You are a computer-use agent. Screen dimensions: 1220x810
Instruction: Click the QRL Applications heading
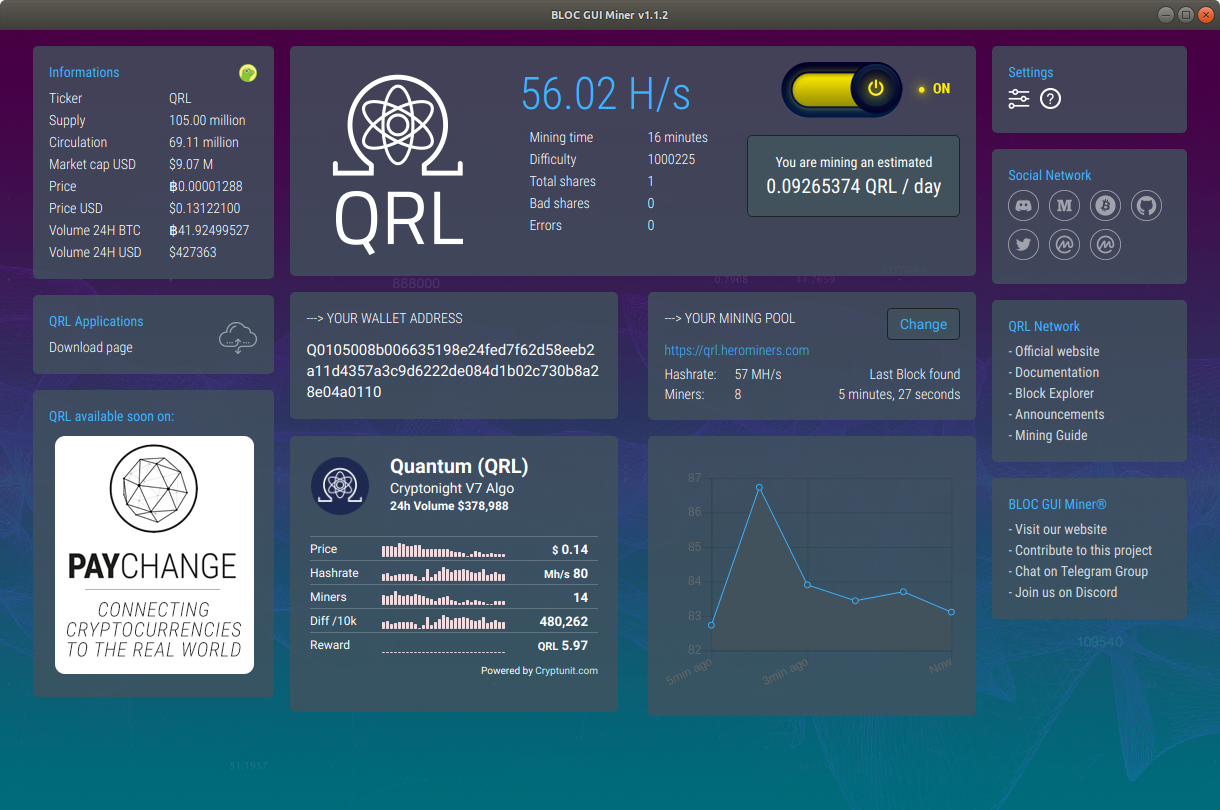[x=96, y=321]
